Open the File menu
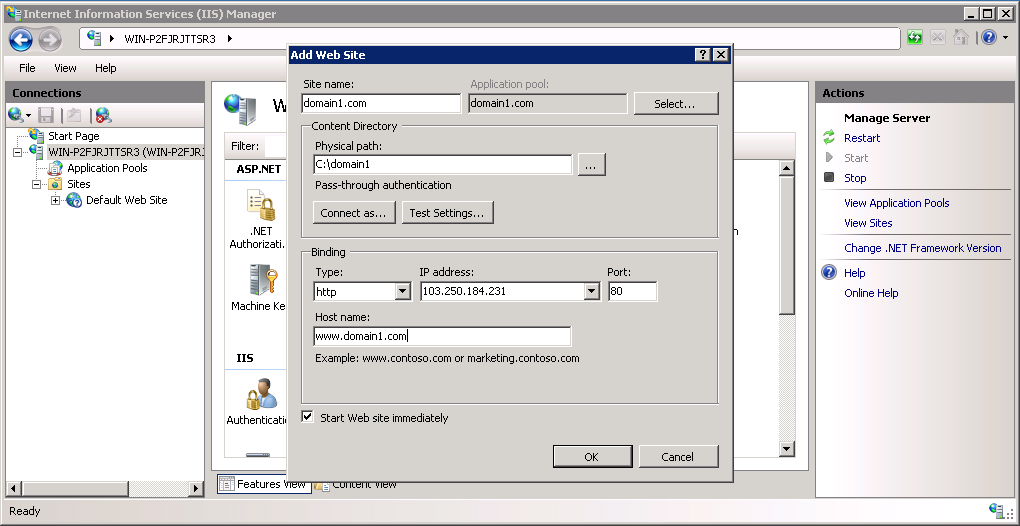 tap(27, 68)
